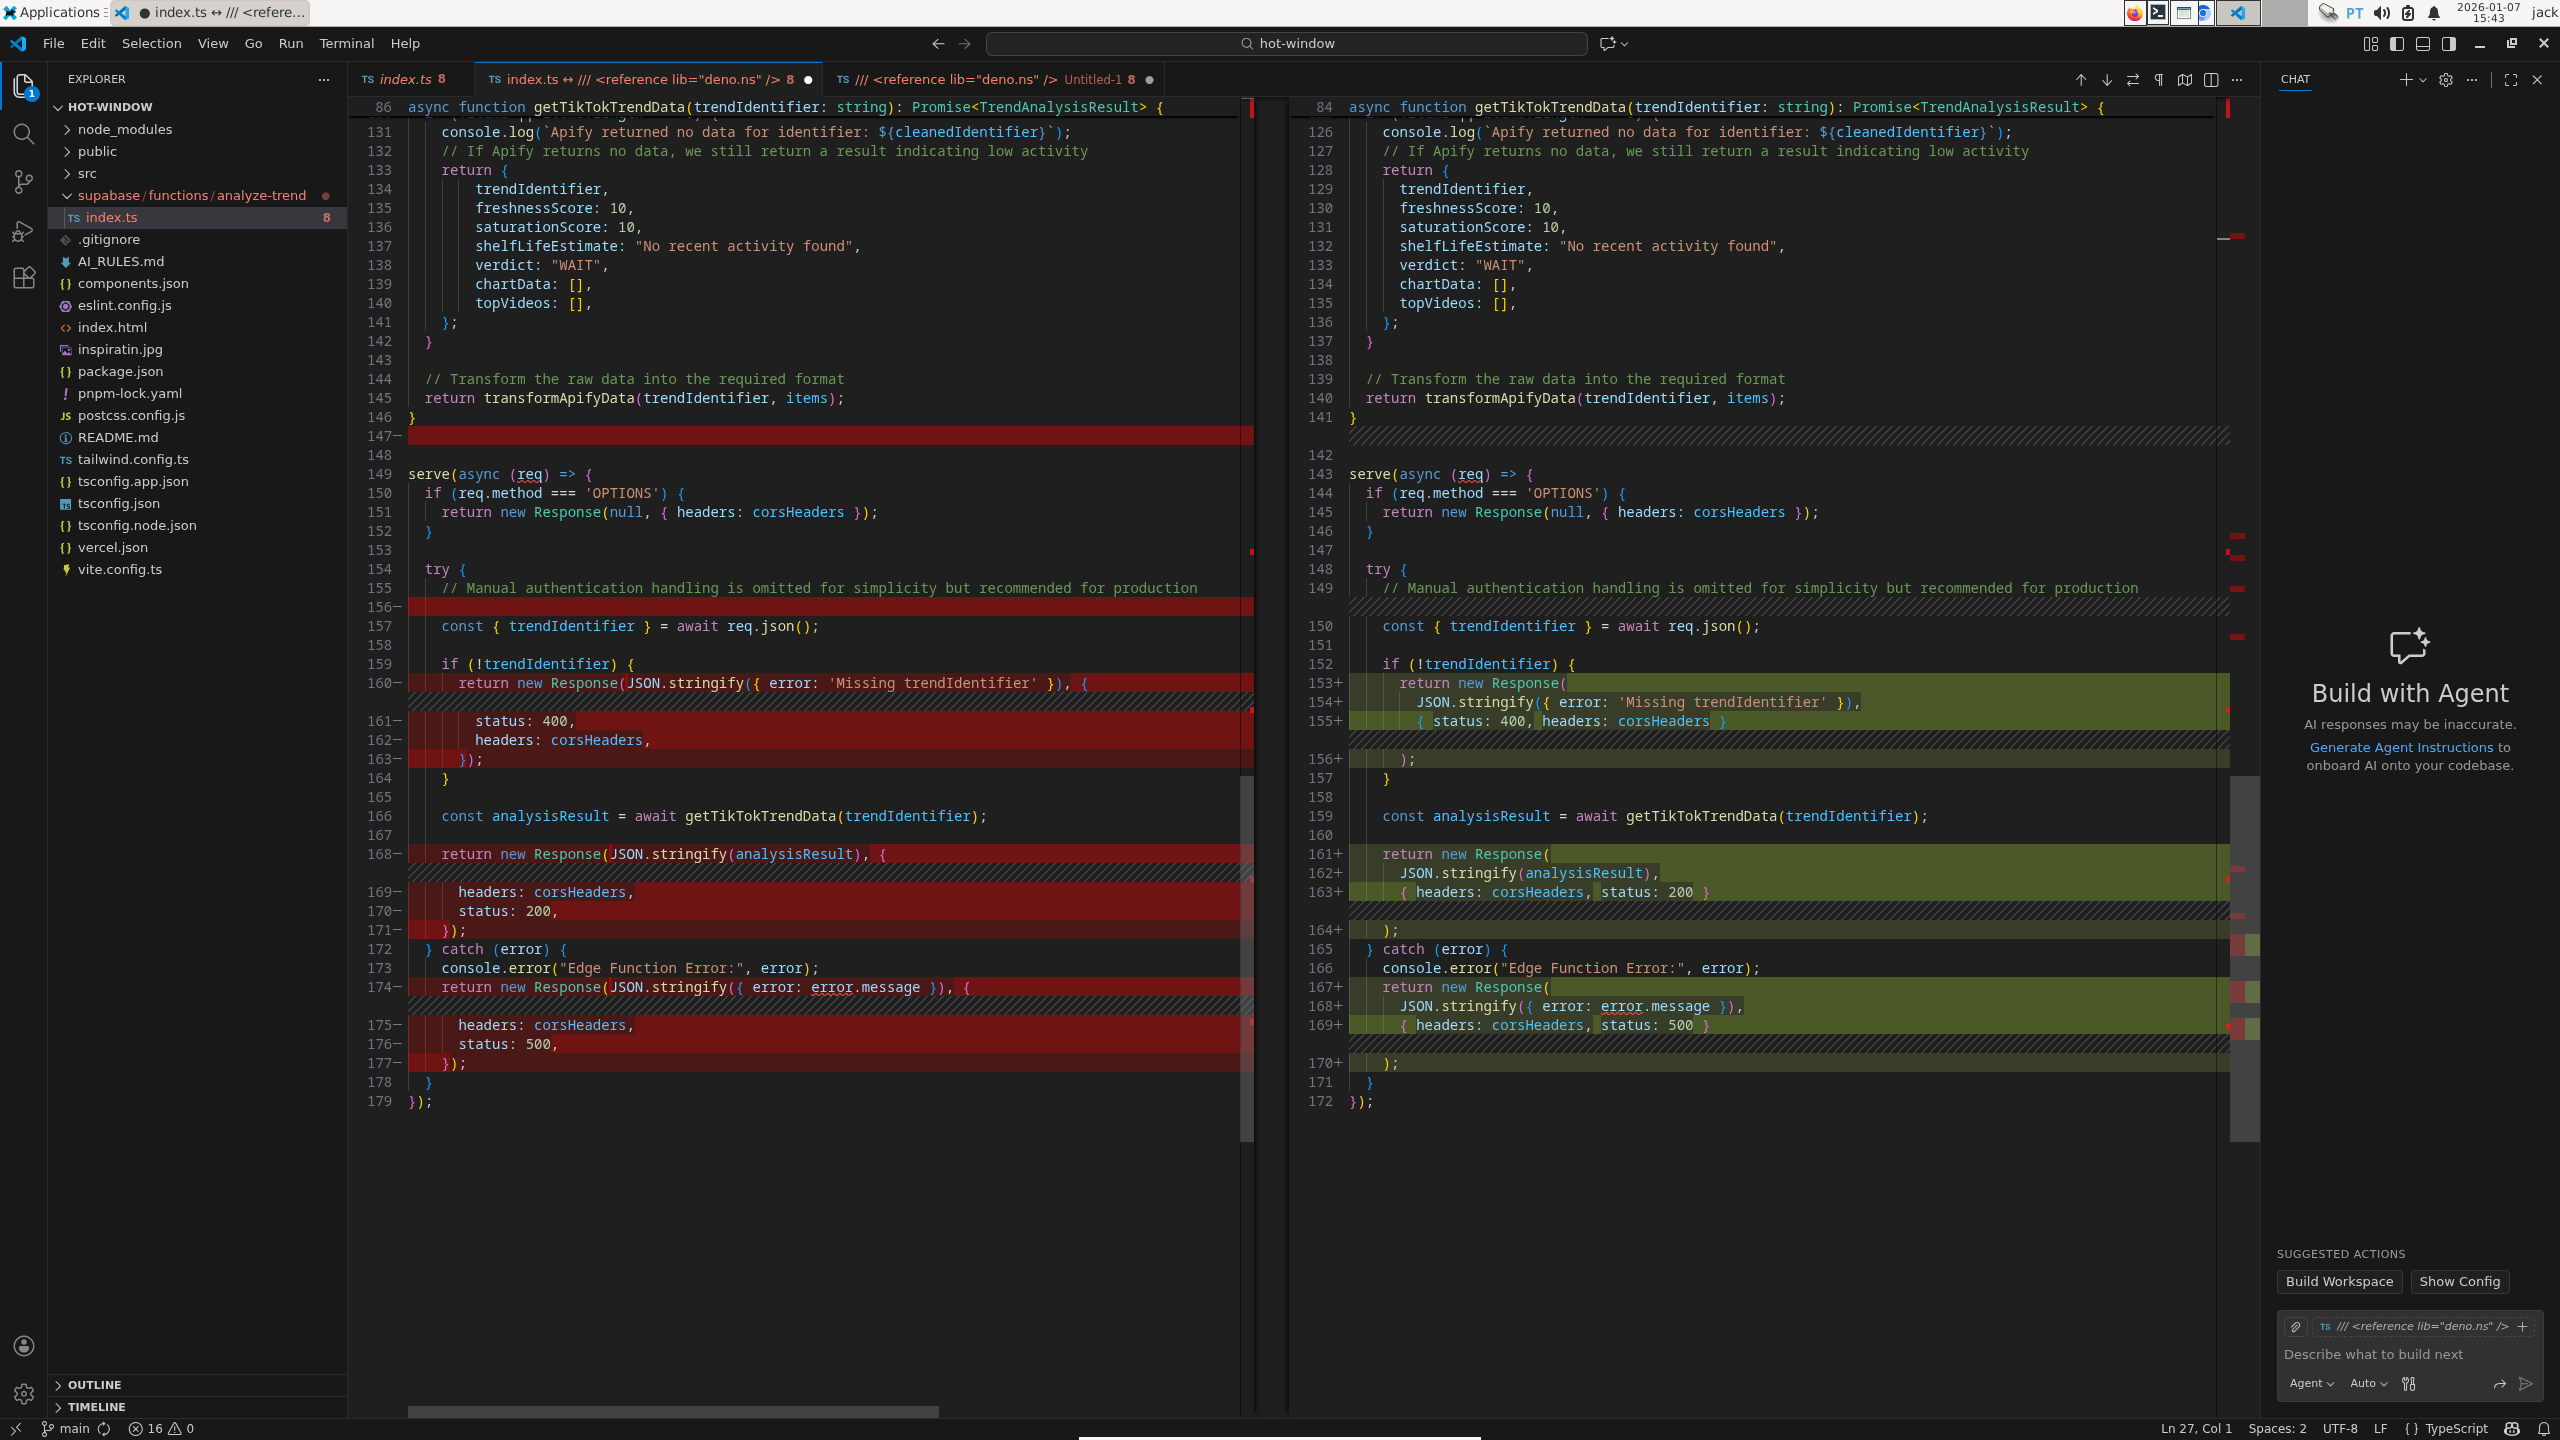
Task: Go back with left navigation arrow
Action: (938, 44)
